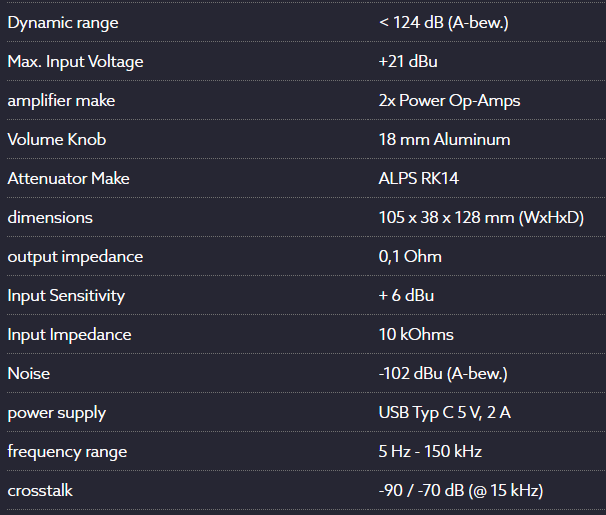
Task: Click the 'ALPS RK14' value
Action: [x=419, y=178]
